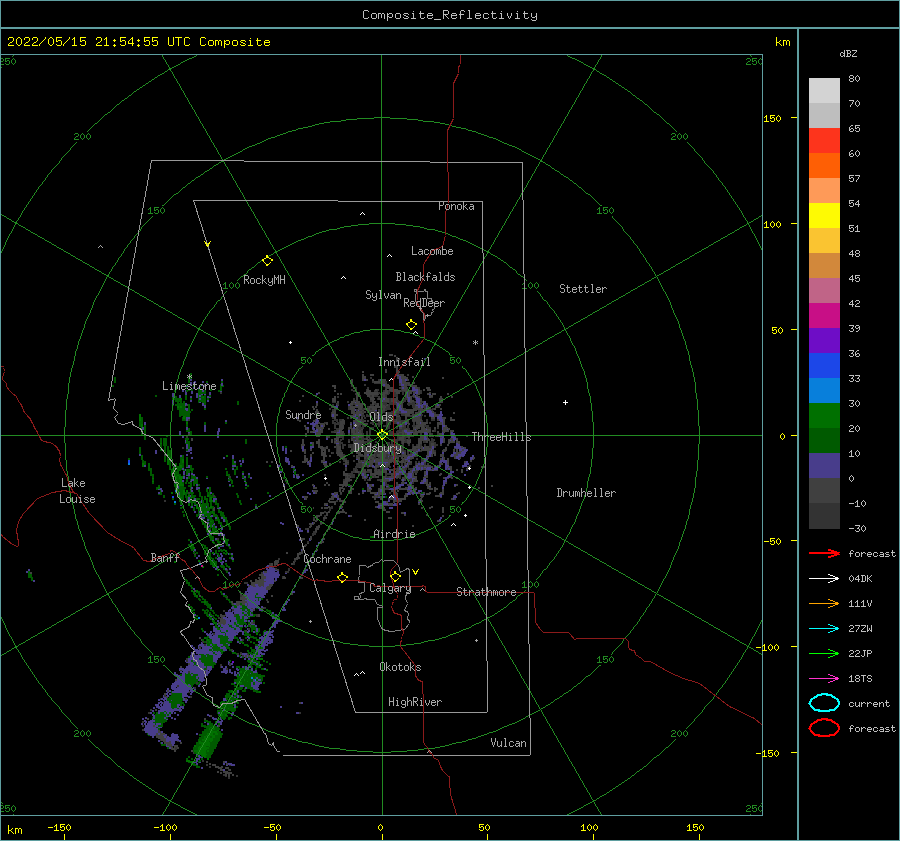
Task: Select the bright yellow 51-54 dBZ swatch
Action: (x=824, y=216)
